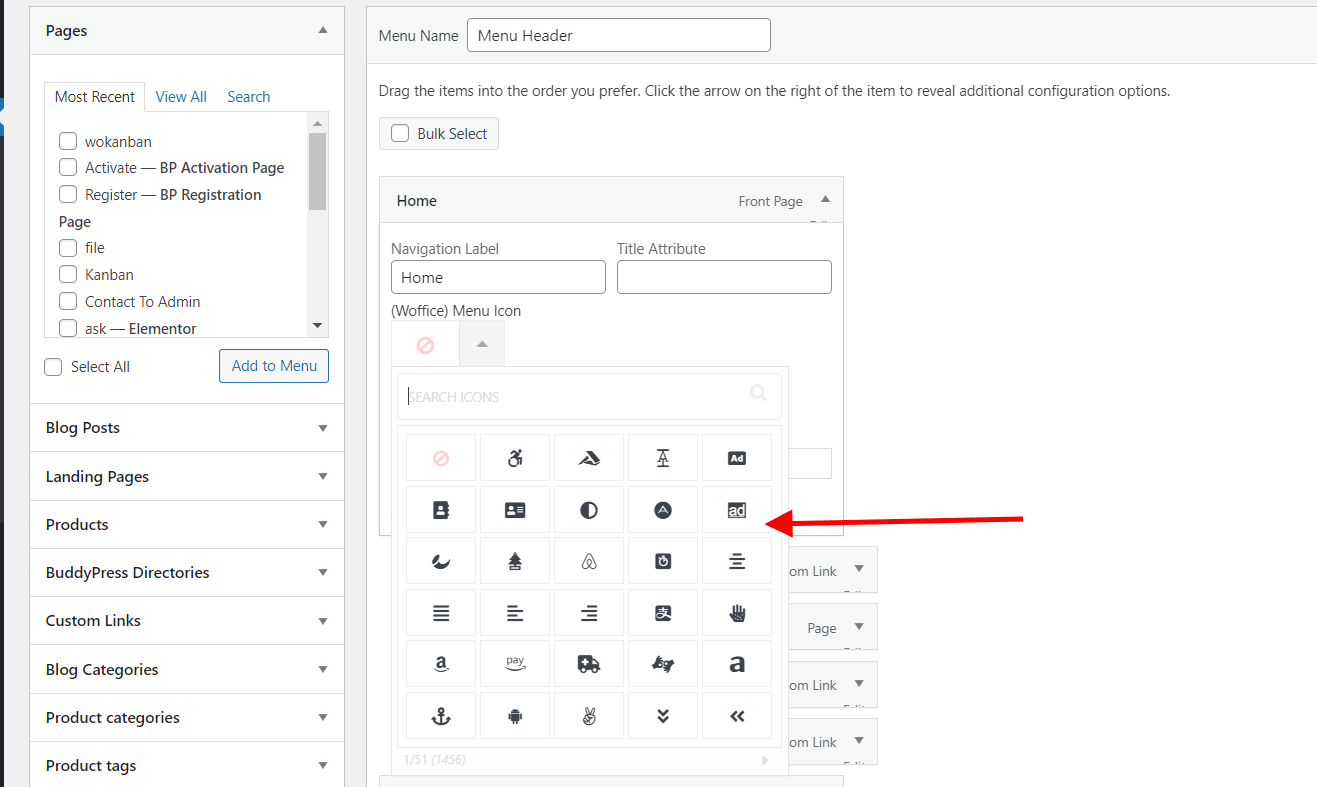Enable the Select All checkbox
The width and height of the screenshot is (1317, 787).
tap(52, 366)
